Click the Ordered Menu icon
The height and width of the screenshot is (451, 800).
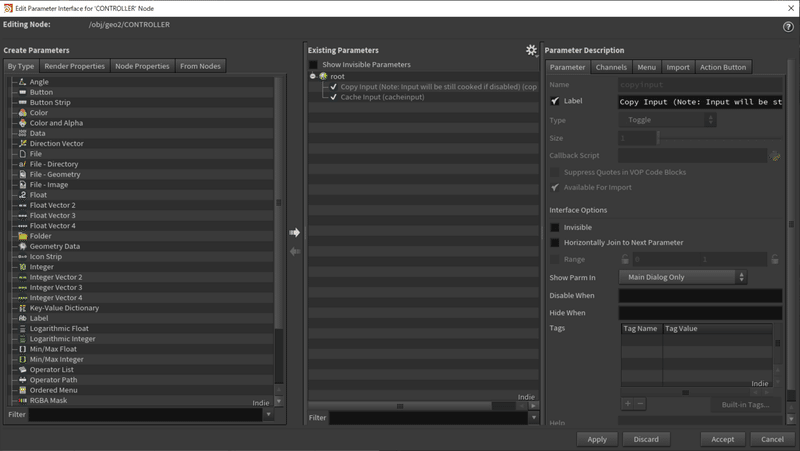pyautogui.click(x=22, y=390)
